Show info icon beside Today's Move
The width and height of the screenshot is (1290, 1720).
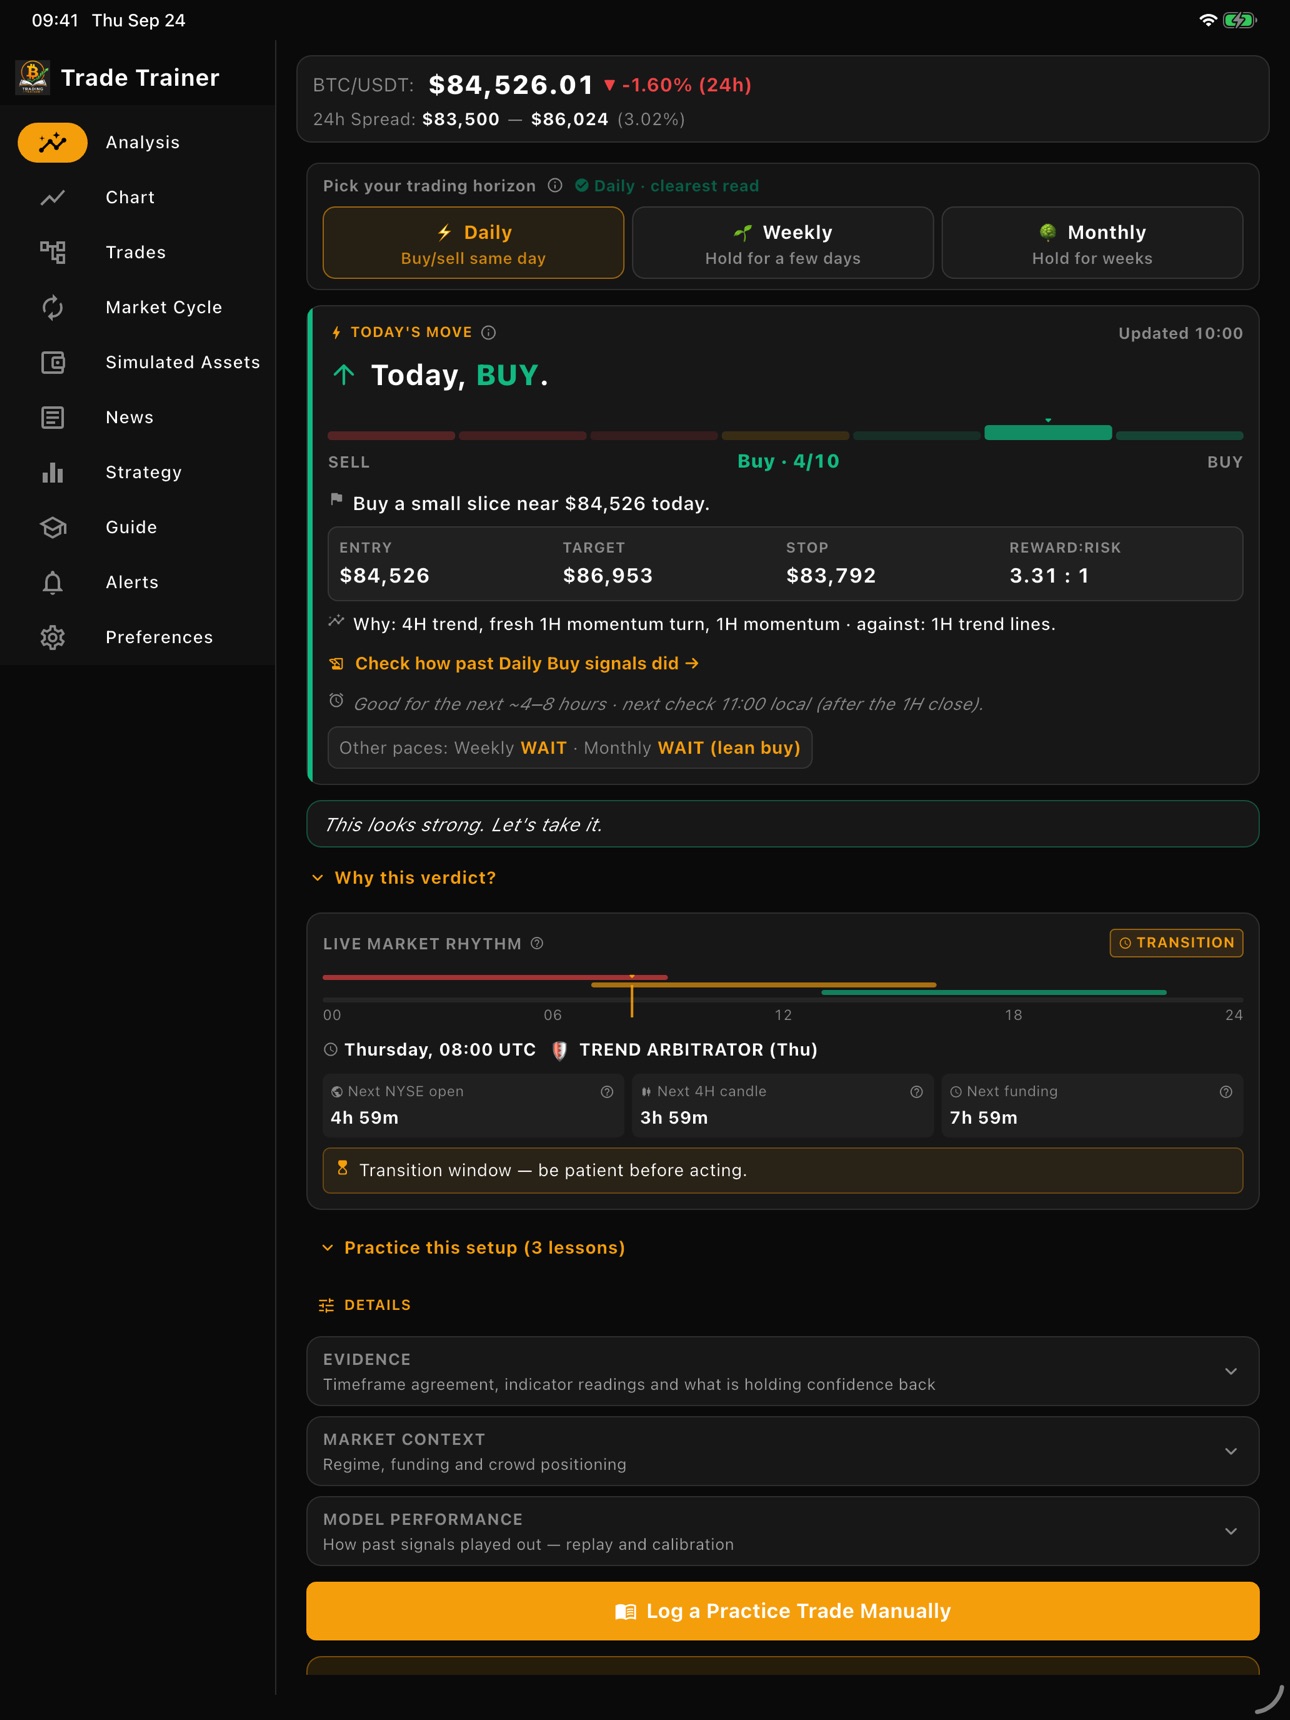(x=488, y=332)
